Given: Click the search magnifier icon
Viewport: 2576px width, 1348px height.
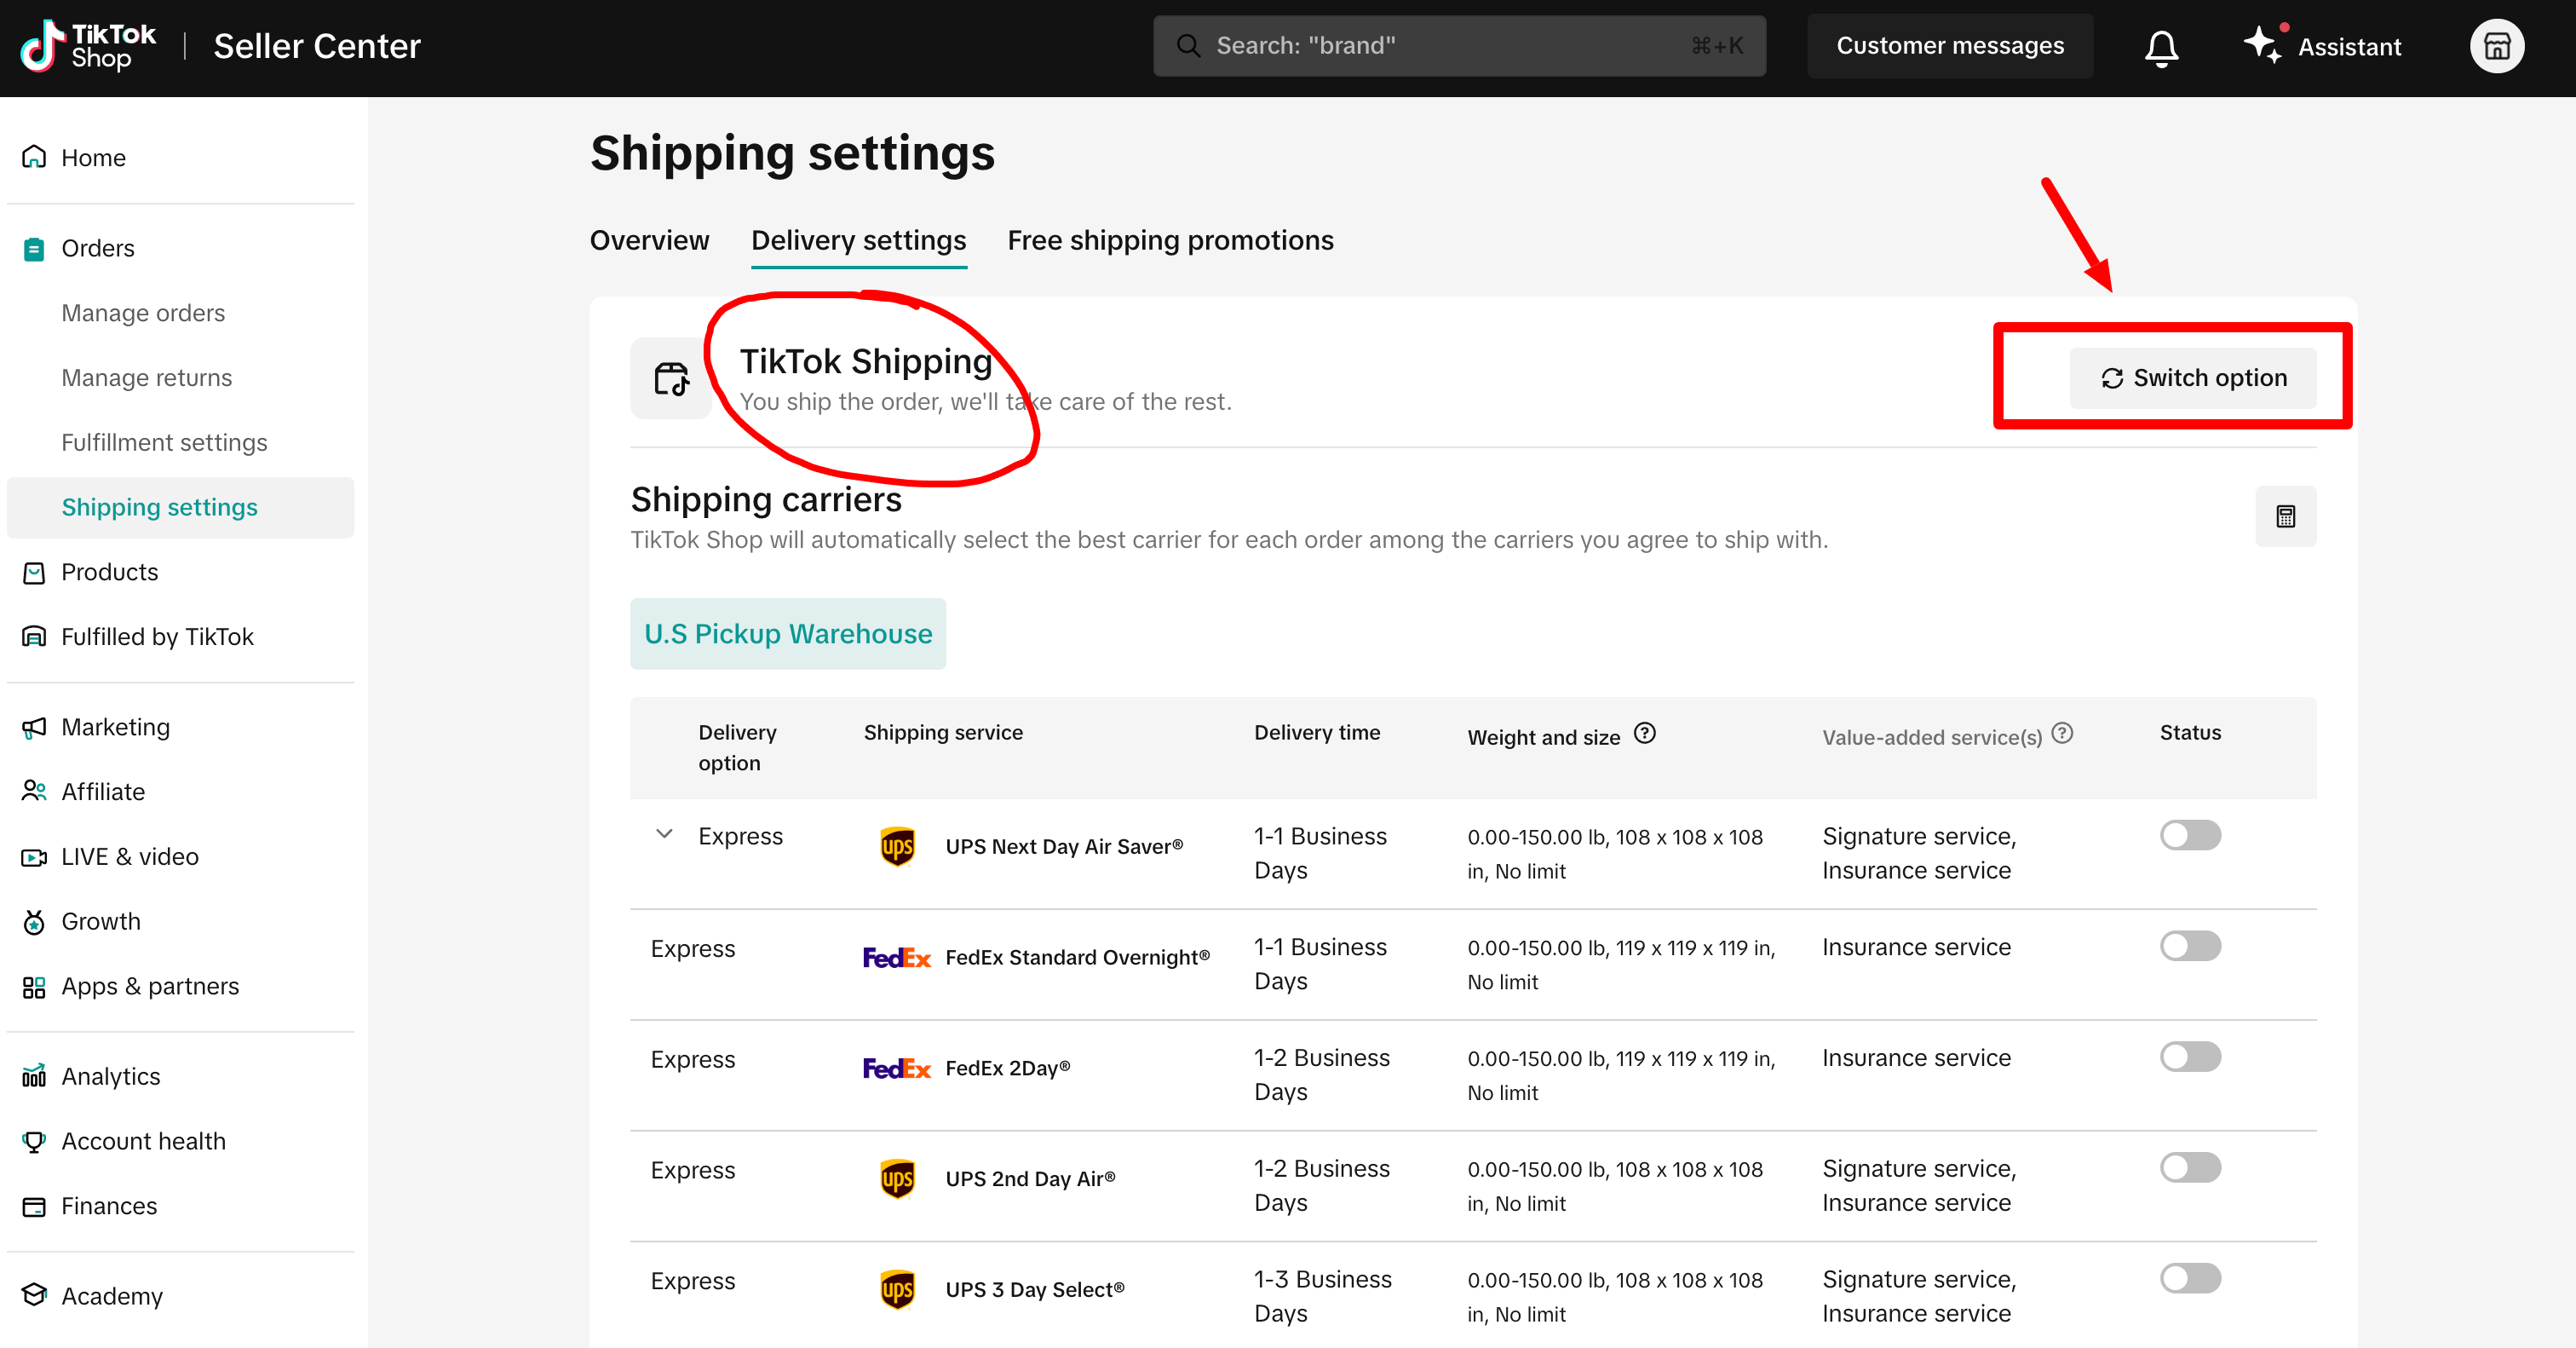Looking at the screenshot, I should point(1187,46).
